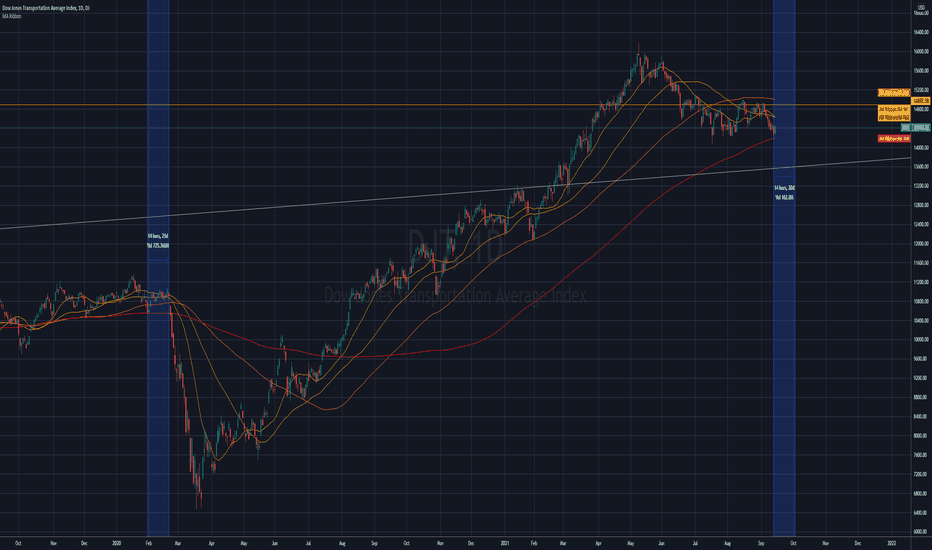The image size is (932, 550).
Task: Click the '14 bars, 21d' range label
Action: [x=158, y=236]
